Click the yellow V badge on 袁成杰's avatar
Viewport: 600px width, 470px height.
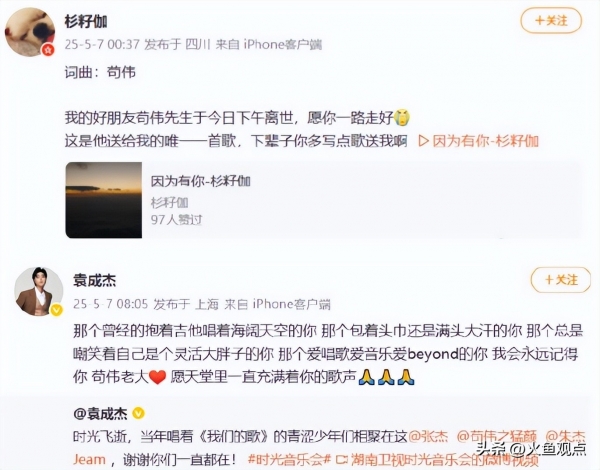(57, 310)
